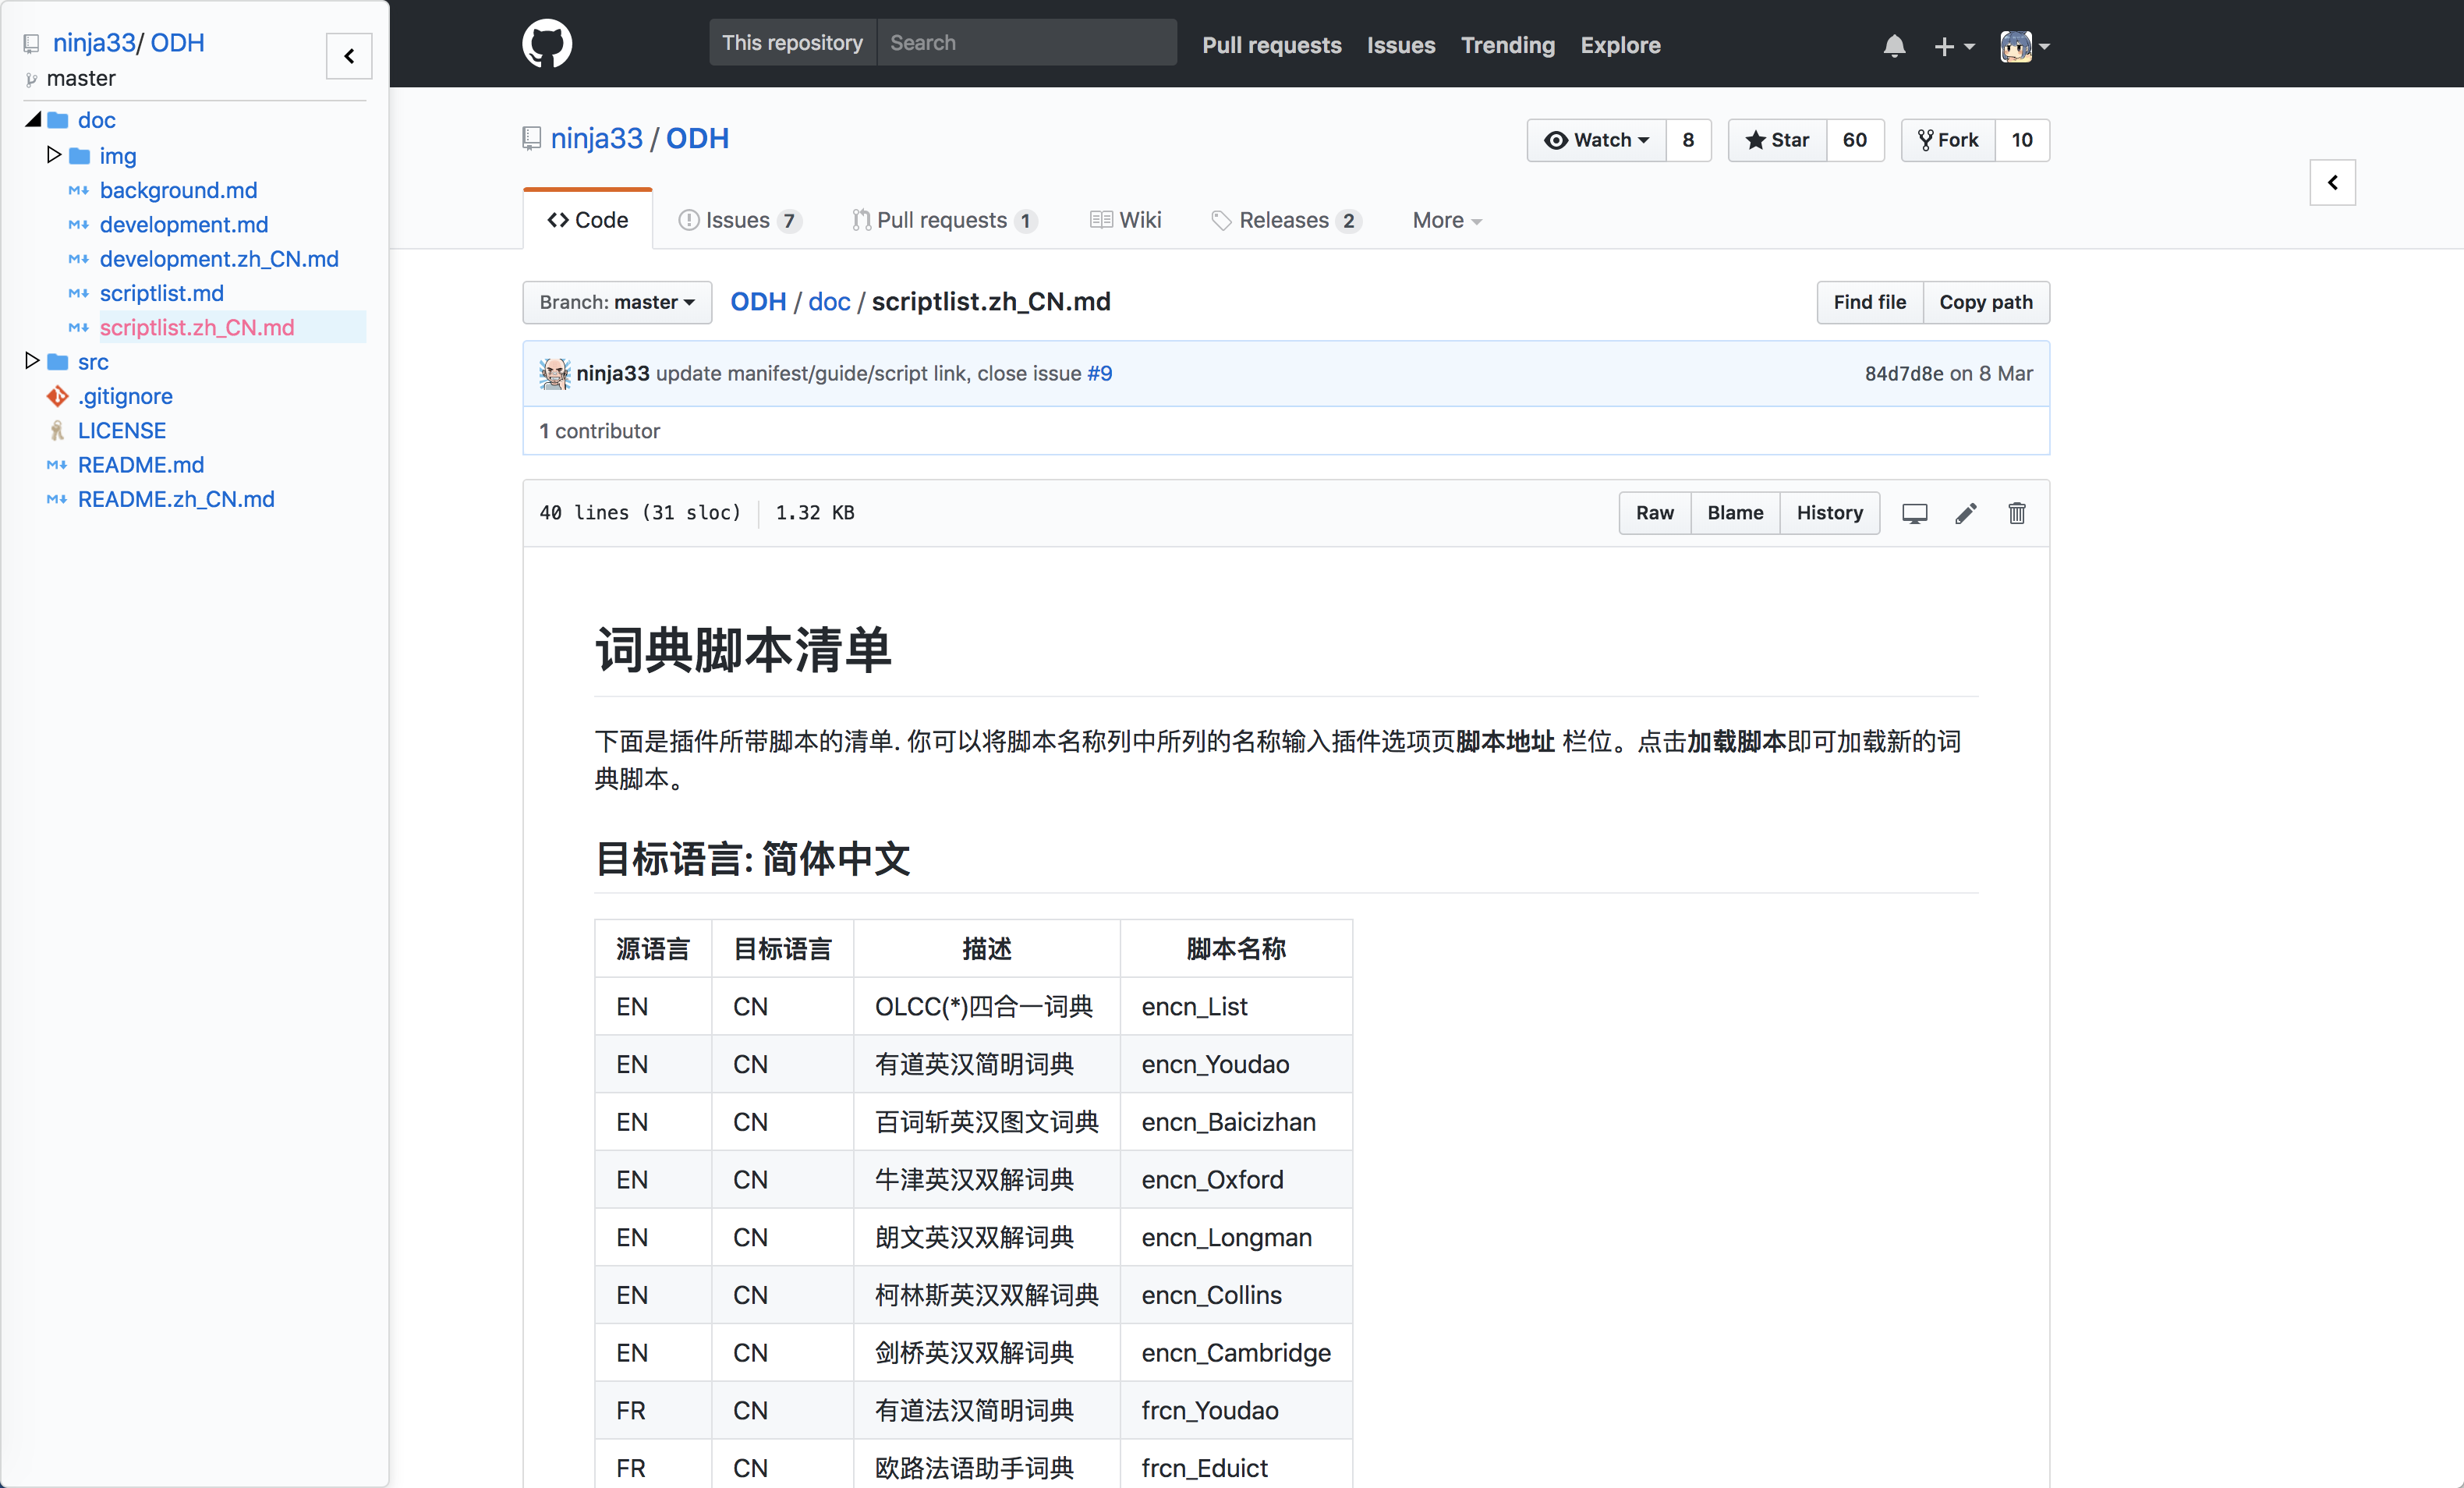This screenshot has width=2464, height=1488.
Task: Click the GitHub octocat logo
Action: (547, 44)
